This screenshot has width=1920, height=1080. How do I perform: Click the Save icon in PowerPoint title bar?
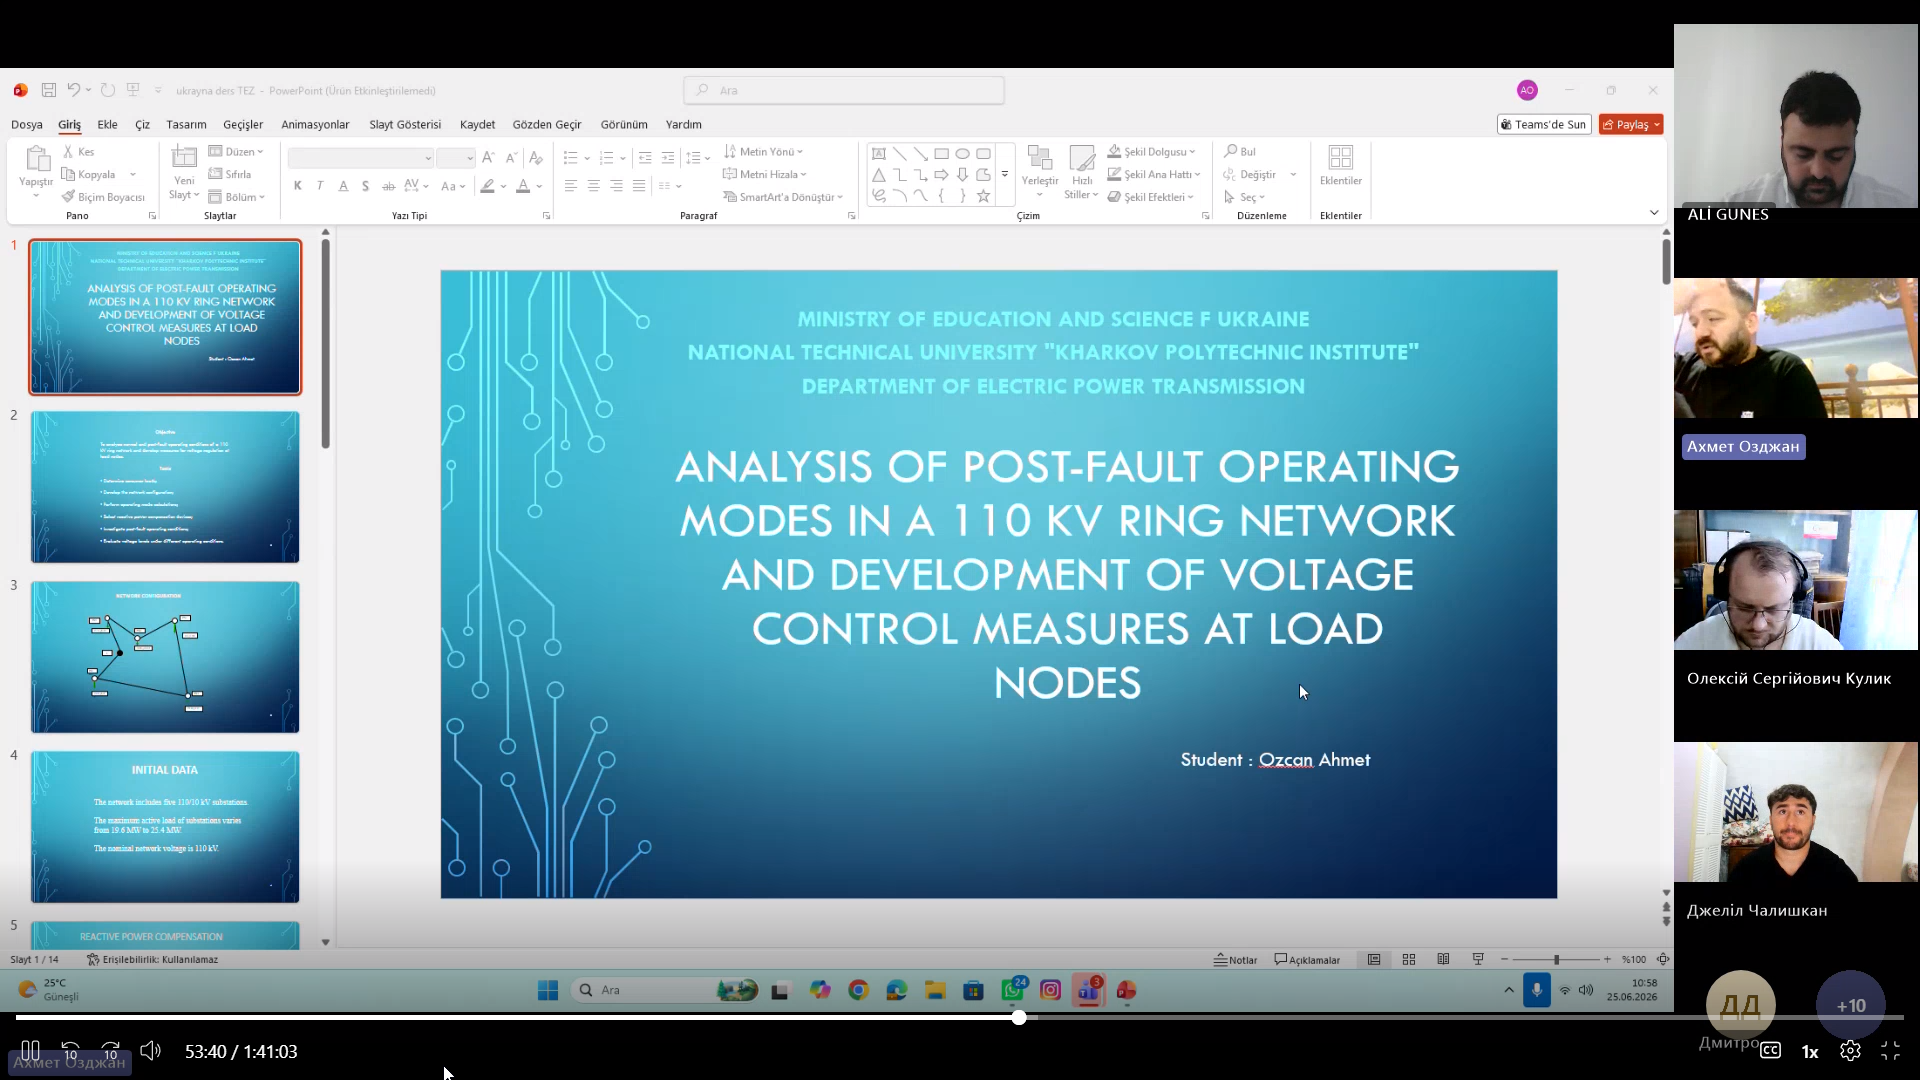[48, 90]
